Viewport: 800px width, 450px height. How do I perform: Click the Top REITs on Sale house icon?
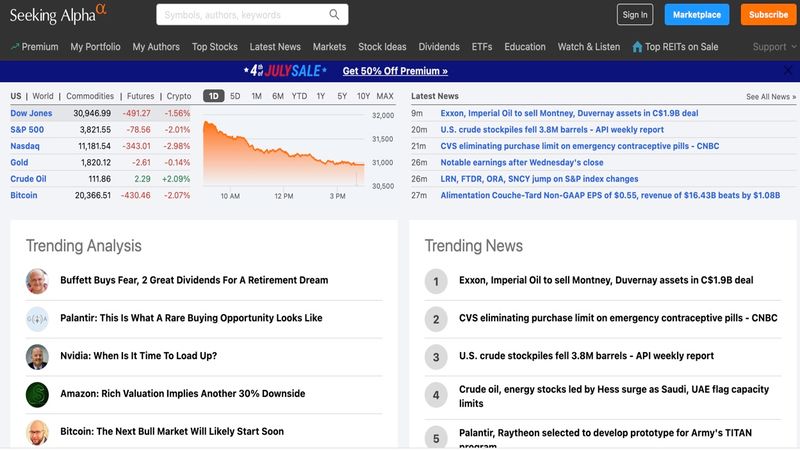[x=637, y=47]
